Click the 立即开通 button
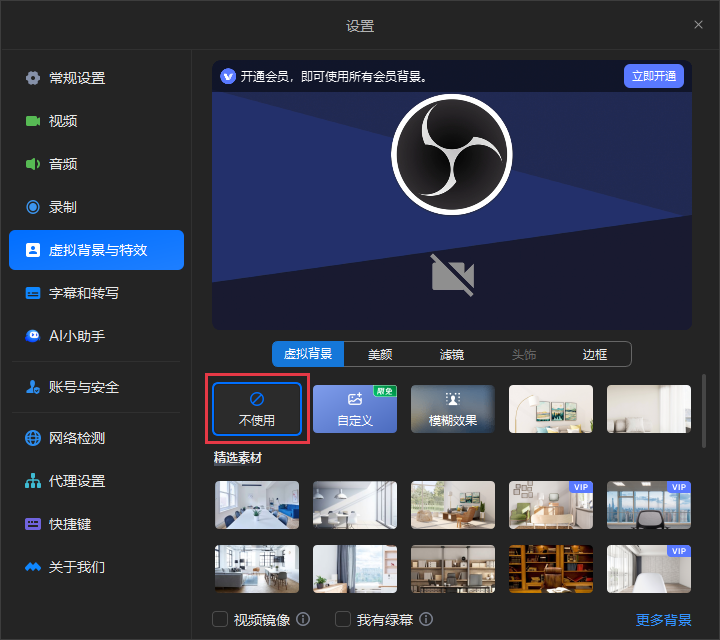 [654, 76]
